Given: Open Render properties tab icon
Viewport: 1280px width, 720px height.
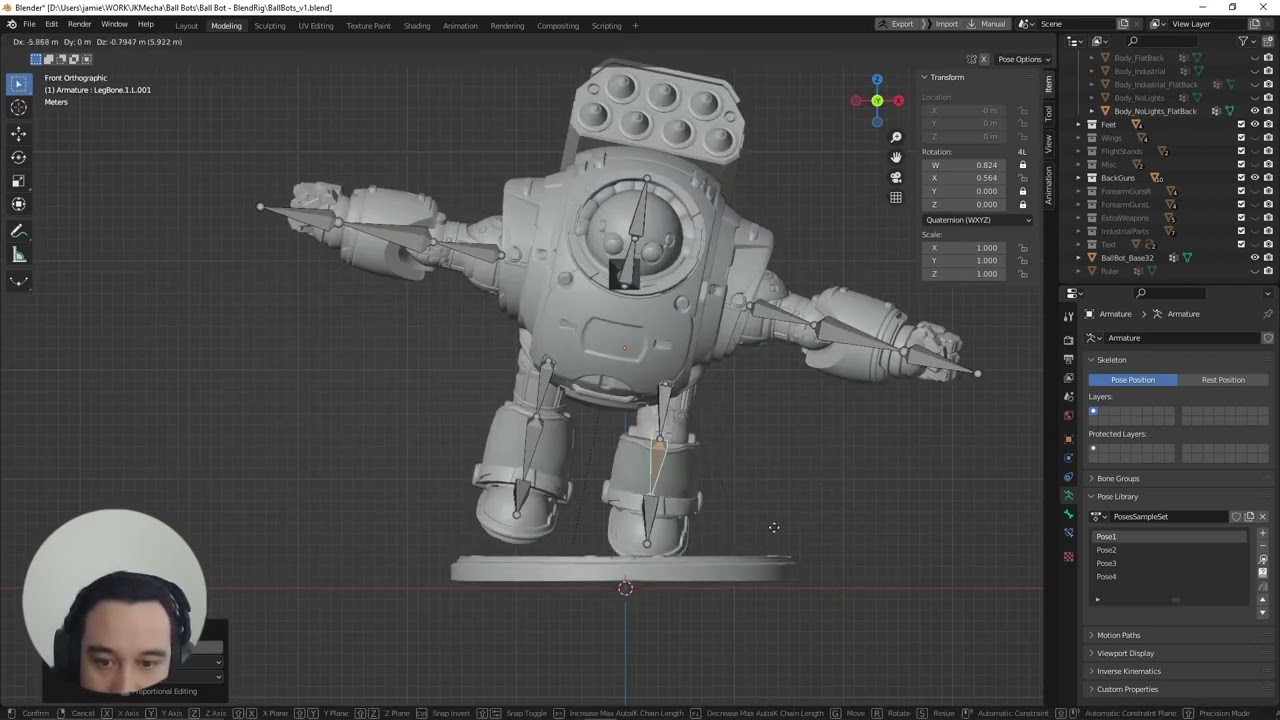Looking at the screenshot, I should pos(1068,340).
